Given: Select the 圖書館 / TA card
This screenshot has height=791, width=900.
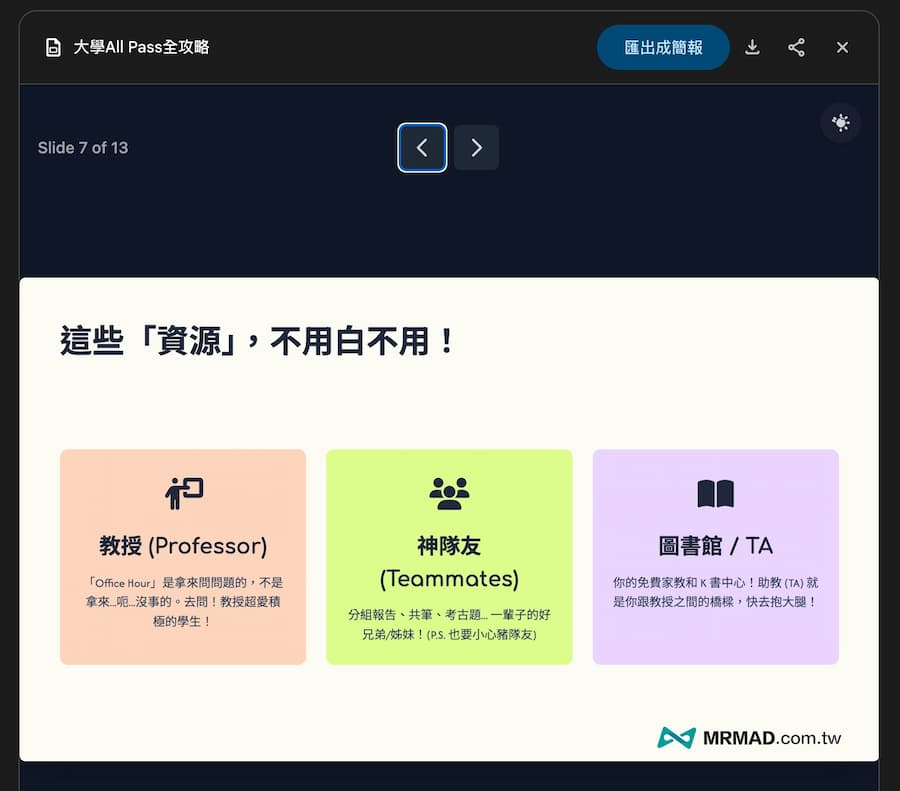Looking at the screenshot, I should (x=715, y=556).
